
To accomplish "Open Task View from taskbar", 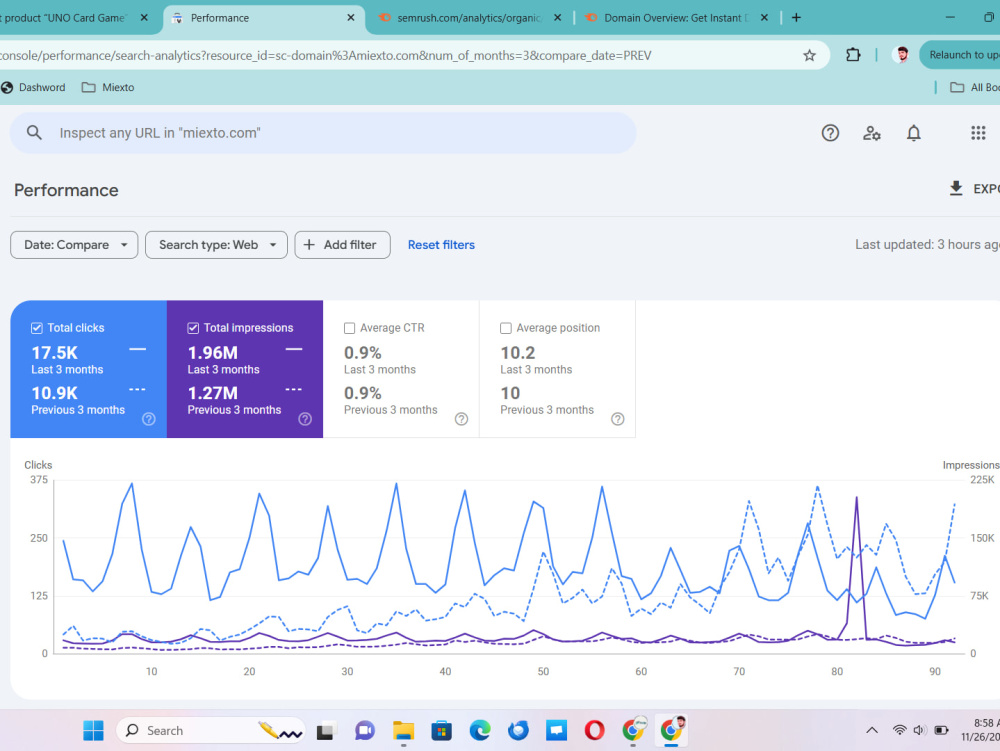I will click(326, 731).
